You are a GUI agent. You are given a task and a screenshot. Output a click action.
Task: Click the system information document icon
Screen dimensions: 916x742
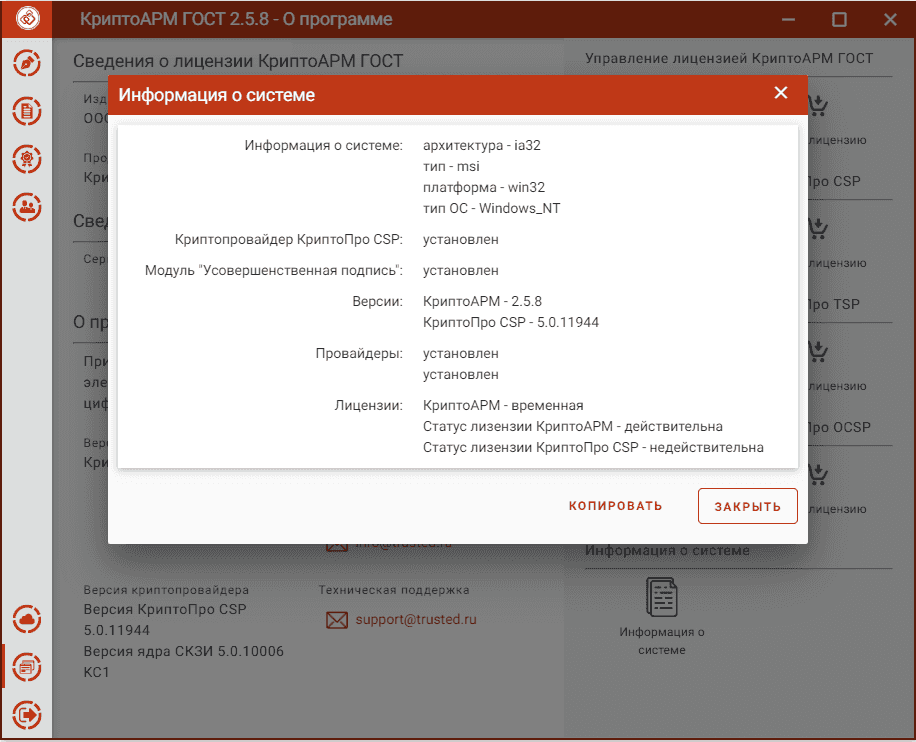click(662, 597)
